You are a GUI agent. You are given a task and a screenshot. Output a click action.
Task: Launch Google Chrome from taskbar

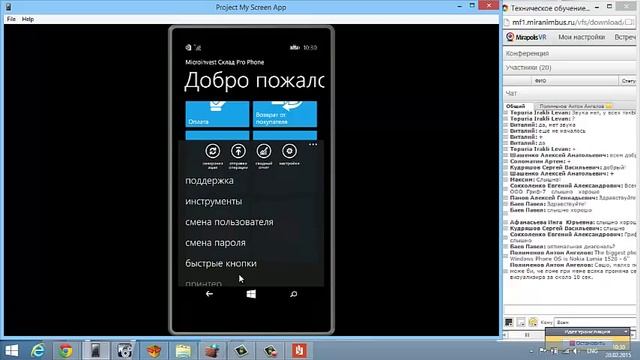click(x=66, y=351)
